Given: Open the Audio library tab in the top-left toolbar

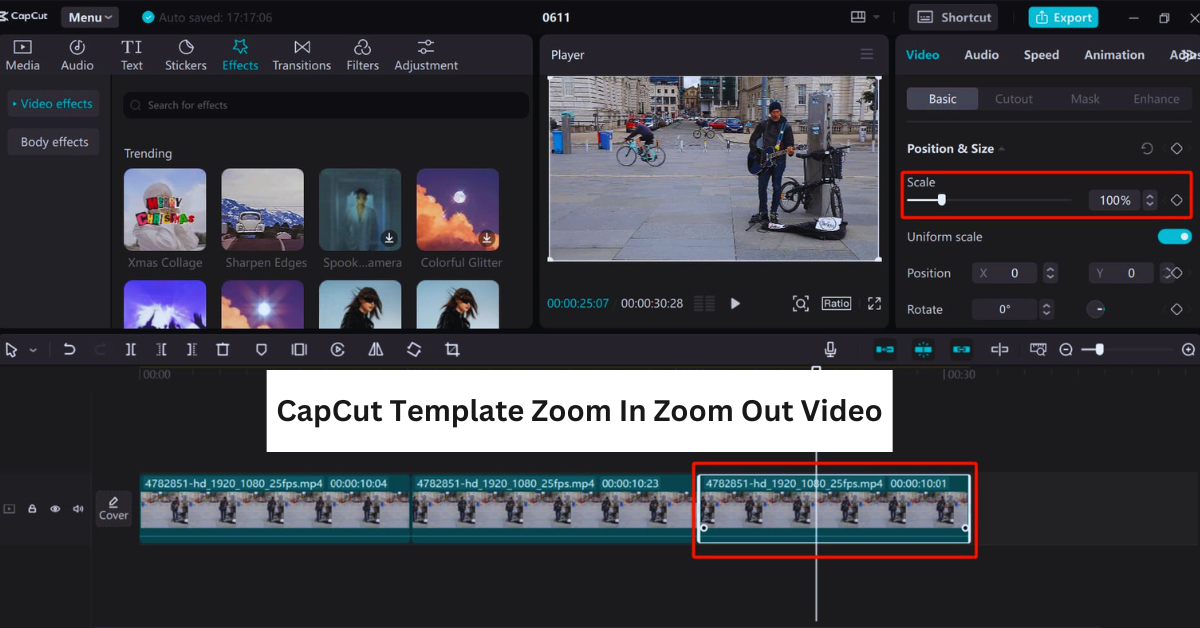Looking at the screenshot, I should coord(77,55).
